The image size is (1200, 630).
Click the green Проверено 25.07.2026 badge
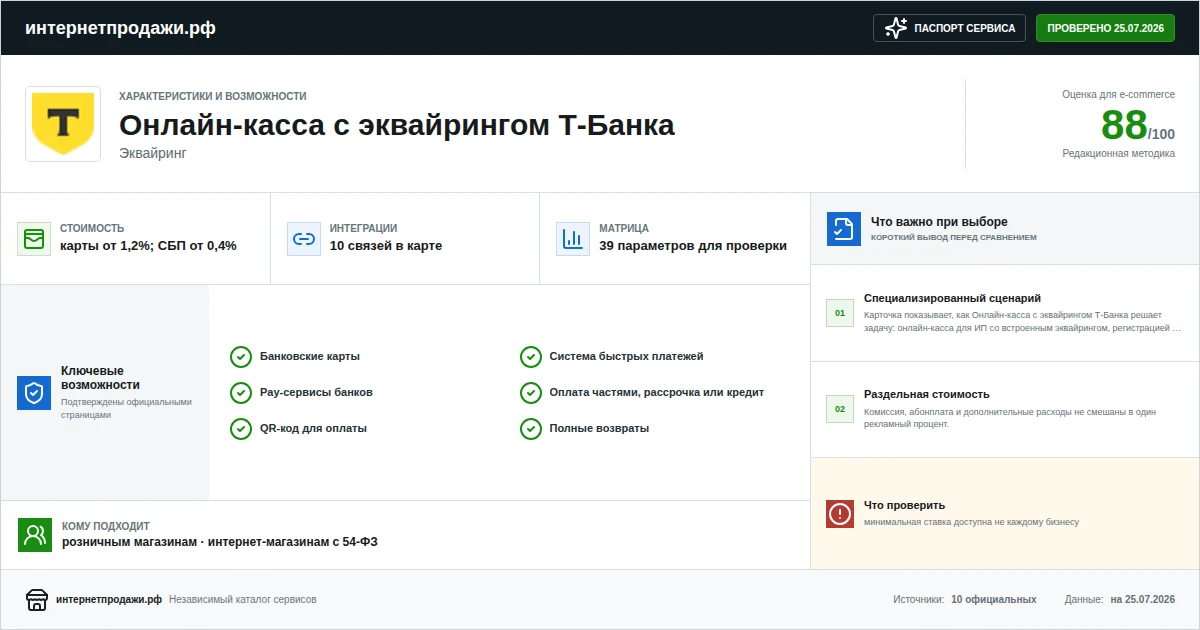pyautogui.click(x=1105, y=28)
